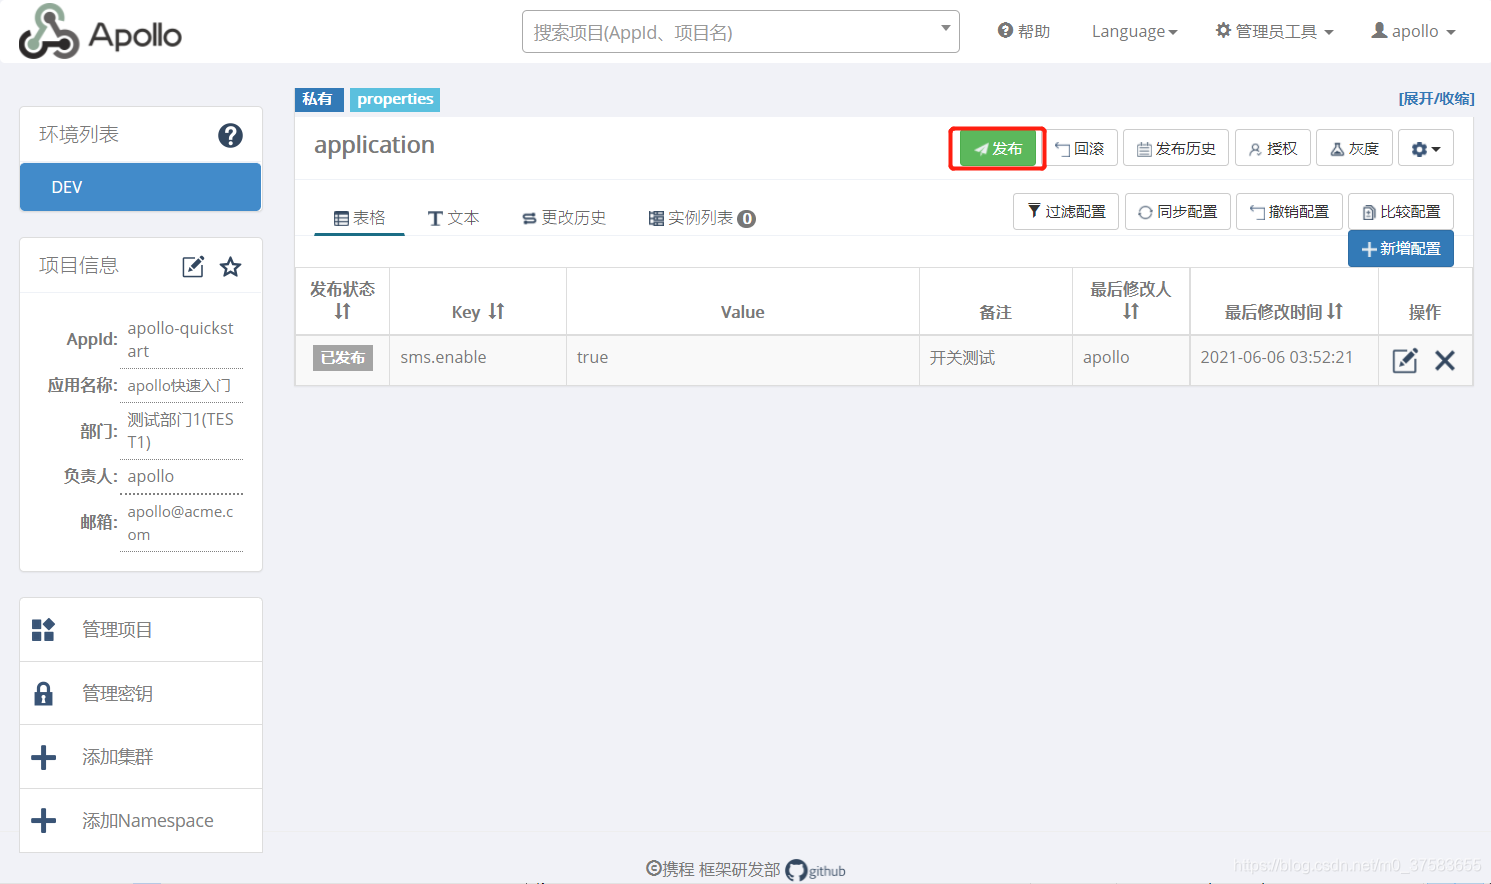Click 过滤配置 filter config button
The image size is (1491, 884).
pos(1066,212)
